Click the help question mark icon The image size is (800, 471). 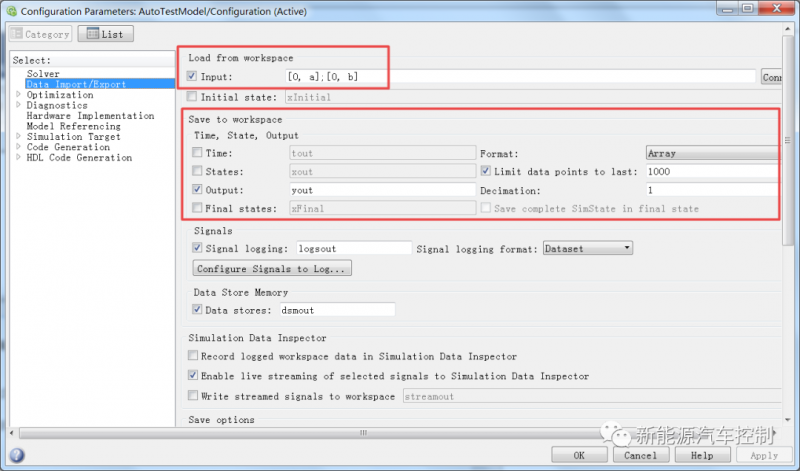coord(14,455)
